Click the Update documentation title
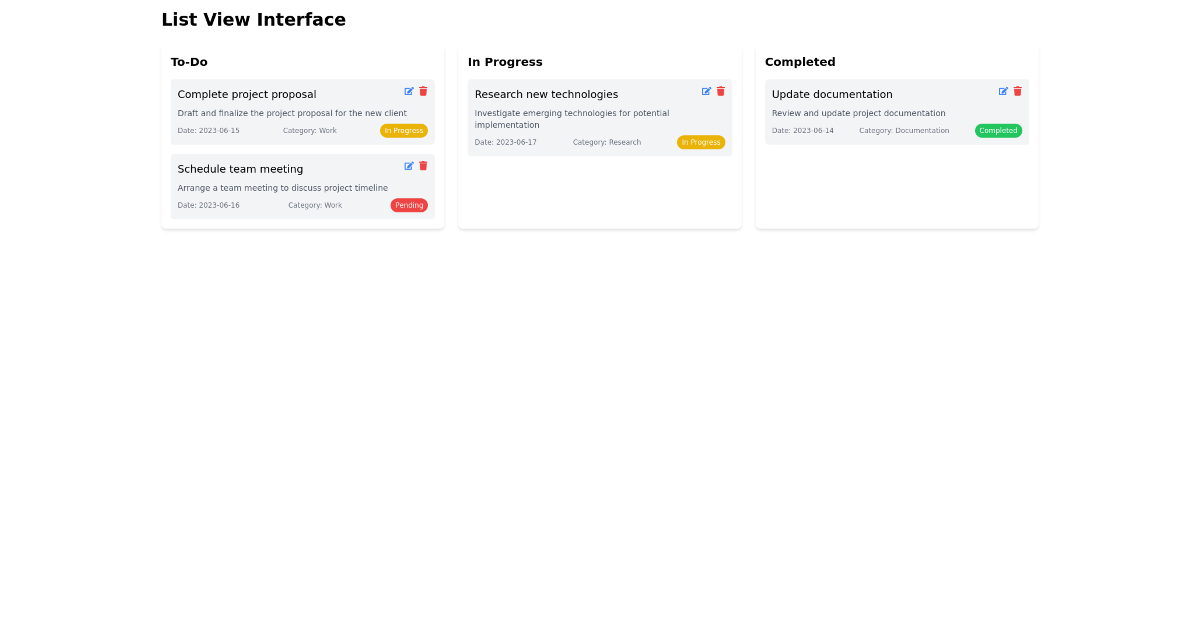Image resolution: width=1200 pixels, height=630 pixels. tap(832, 94)
